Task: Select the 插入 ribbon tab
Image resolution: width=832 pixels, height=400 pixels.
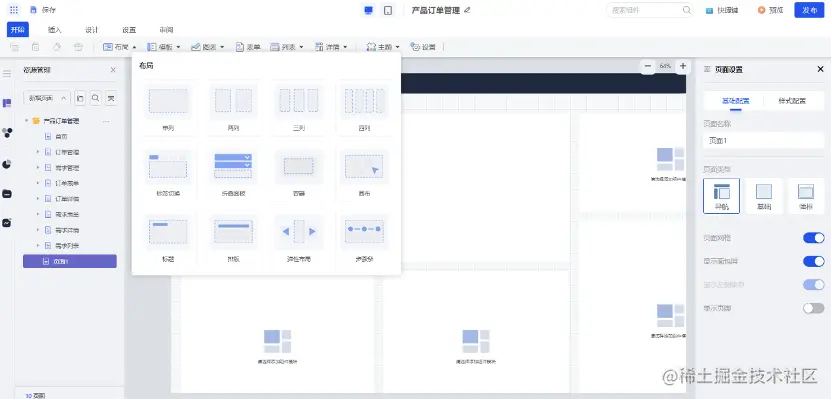Action: (x=55, y=30)
